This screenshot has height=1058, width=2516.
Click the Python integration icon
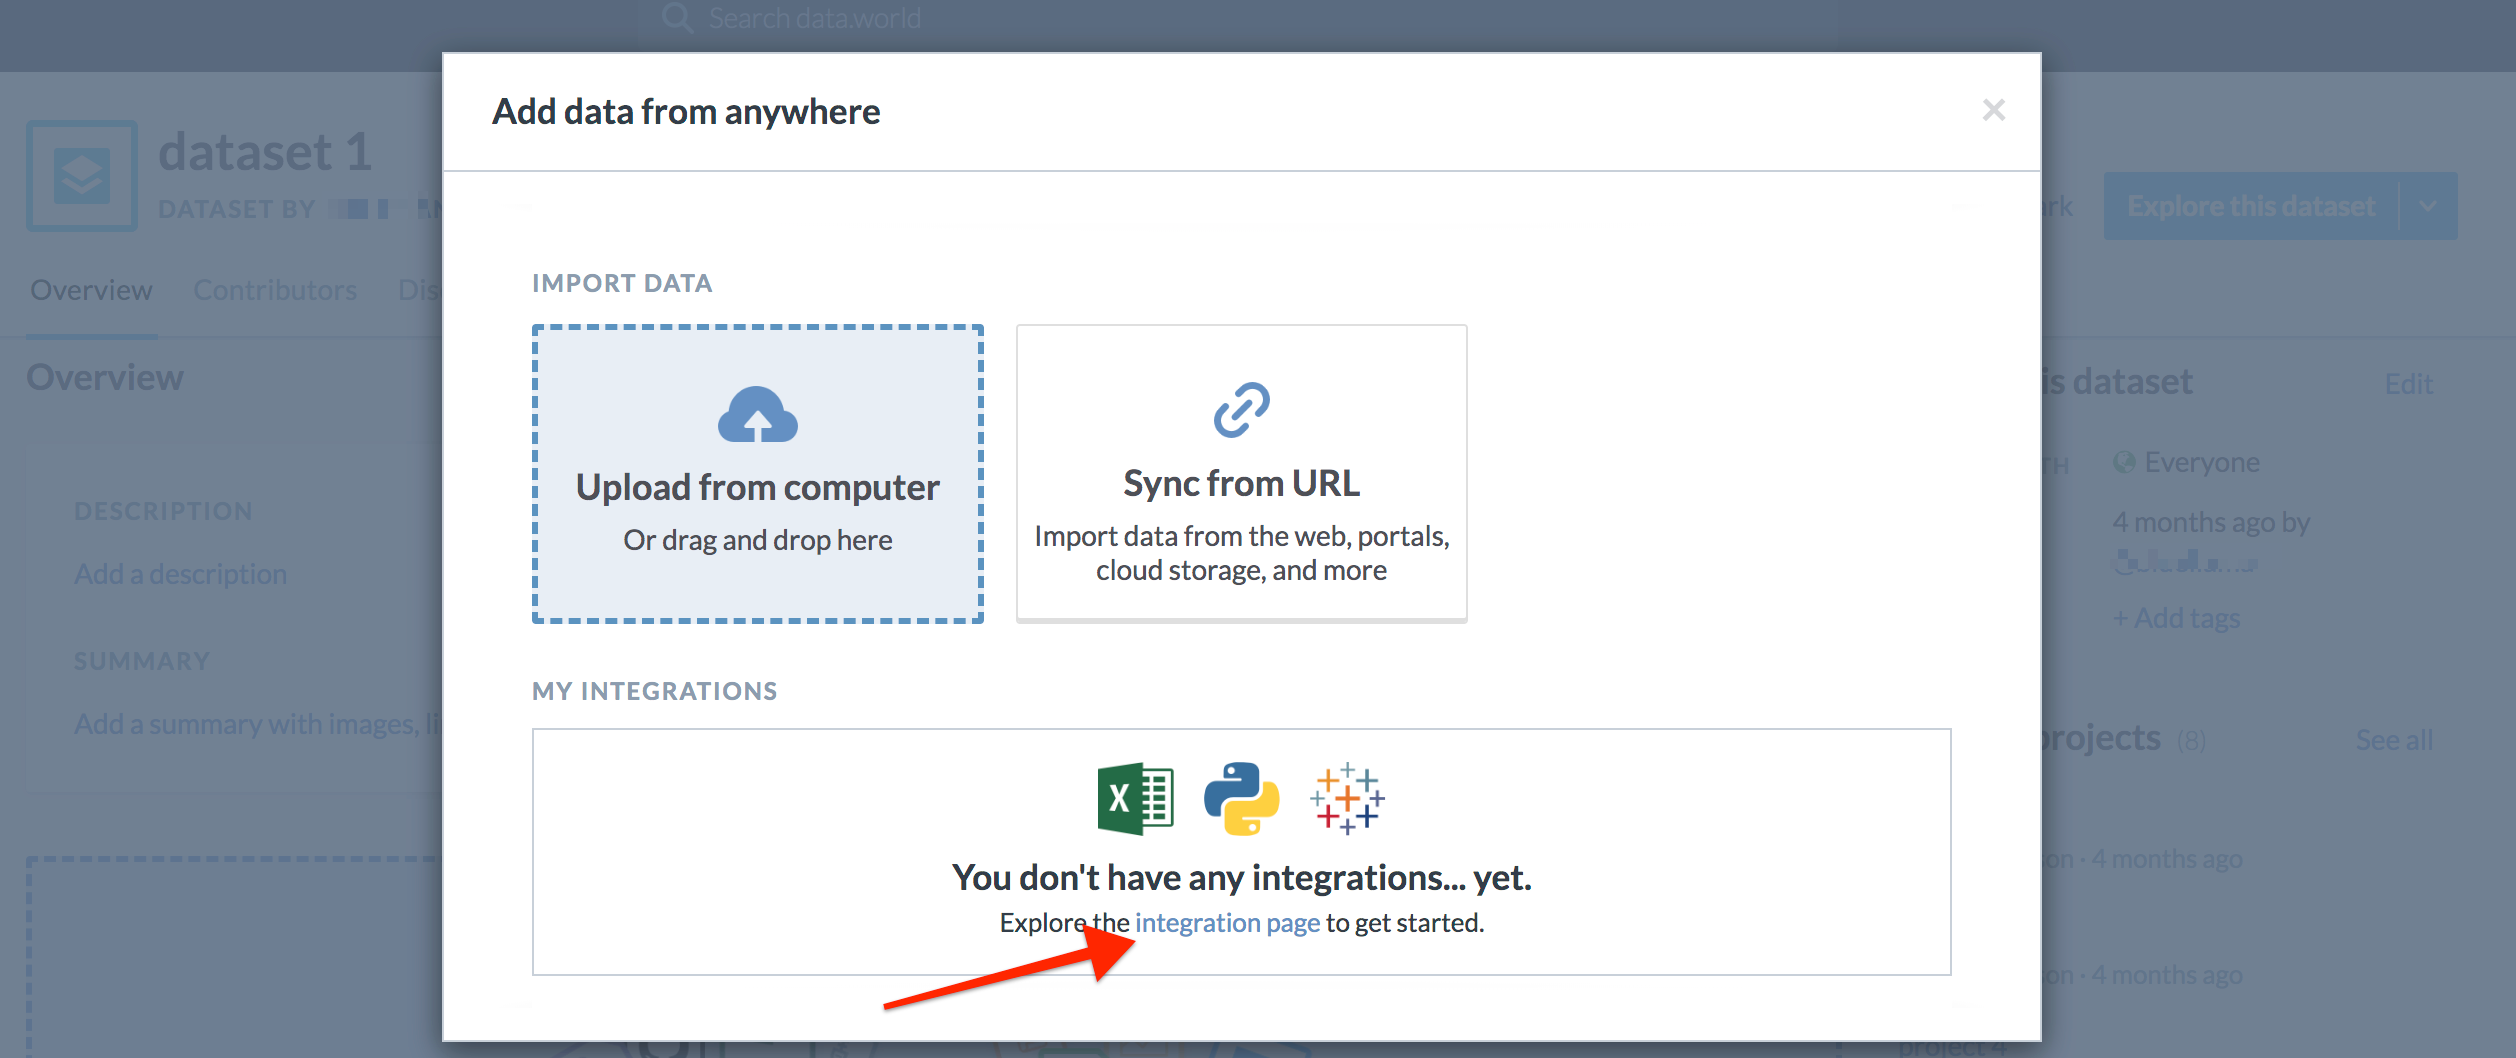1241,799
